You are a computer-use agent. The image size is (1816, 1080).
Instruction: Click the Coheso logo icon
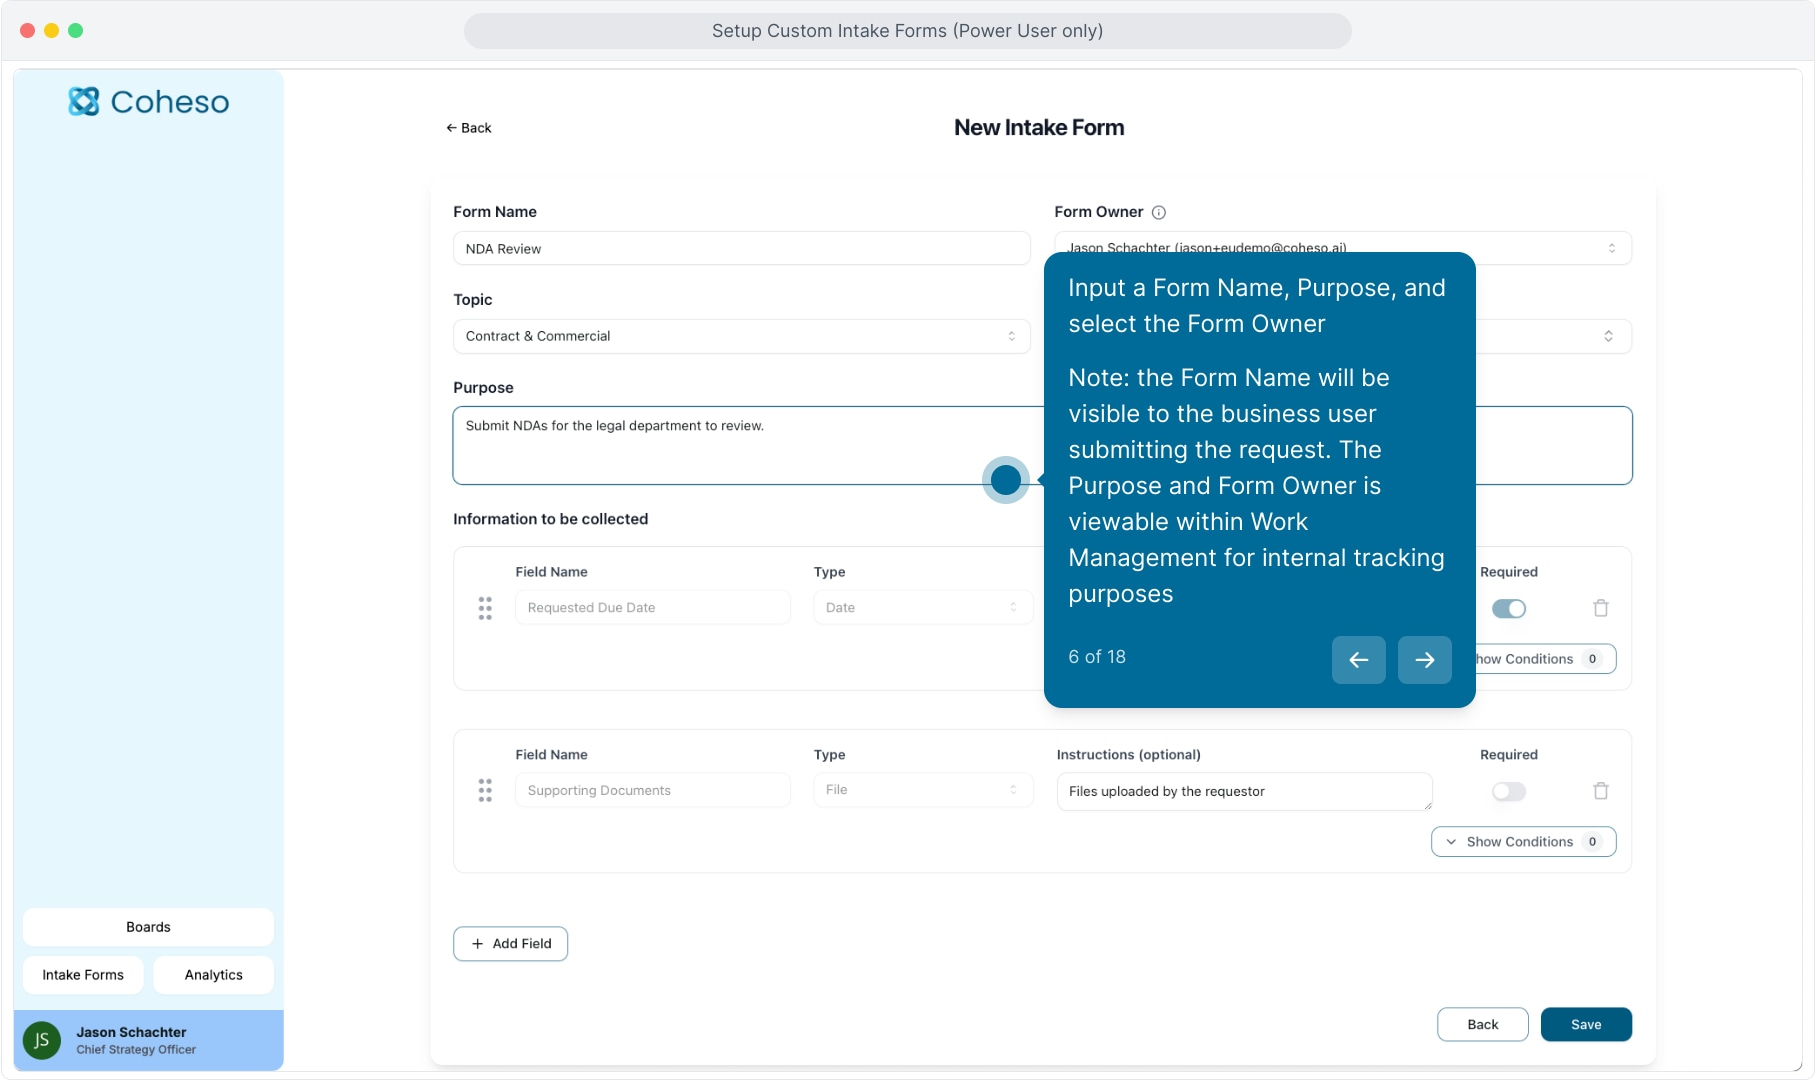pyautogui.click(x=84, y=101)
